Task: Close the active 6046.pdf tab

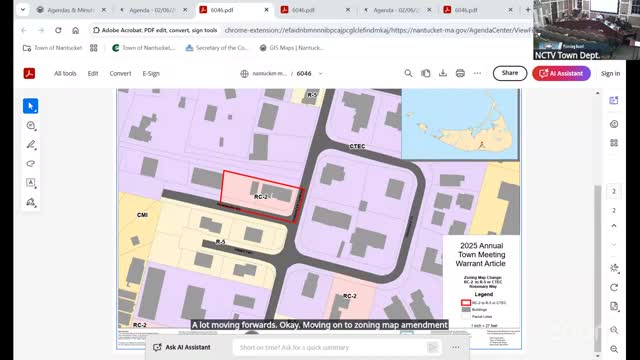Action: tap(267, 10)
